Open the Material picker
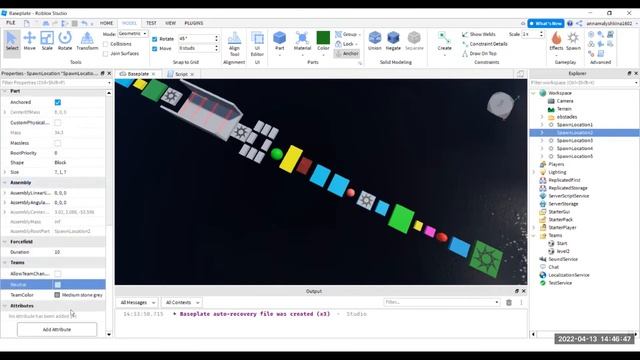Viewport: 640px width, 360px height. 302,41
